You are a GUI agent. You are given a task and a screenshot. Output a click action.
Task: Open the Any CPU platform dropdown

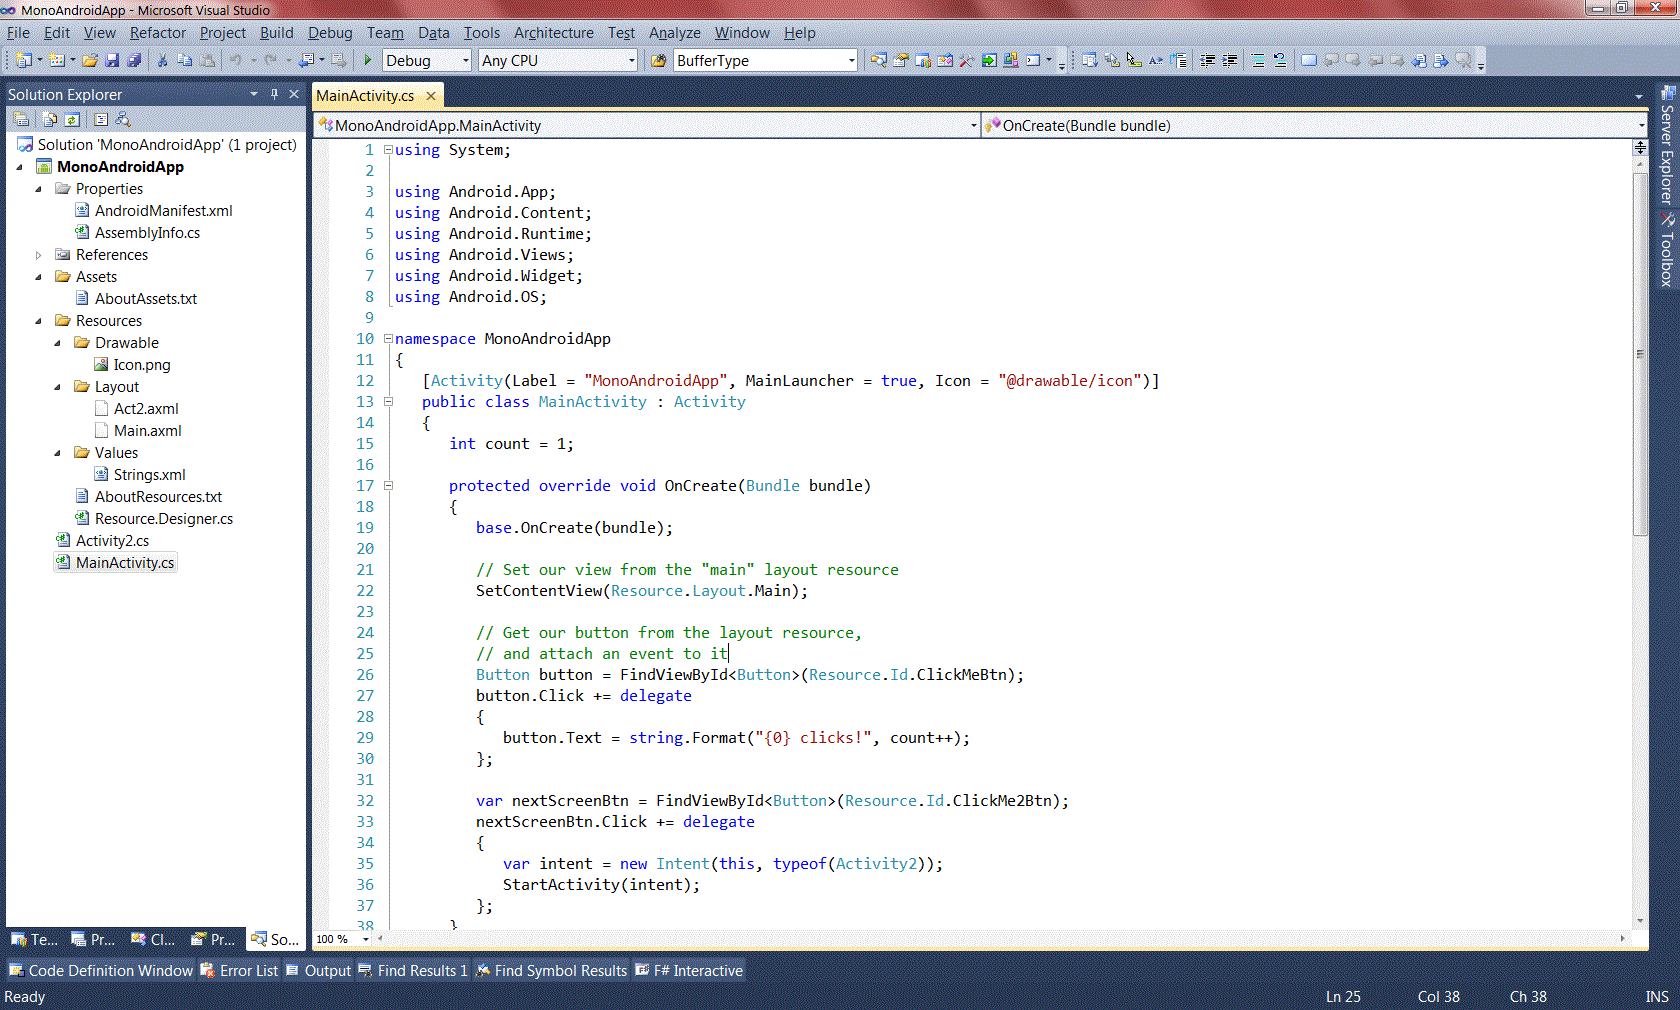pyautogui.click(x=631, y=61)
